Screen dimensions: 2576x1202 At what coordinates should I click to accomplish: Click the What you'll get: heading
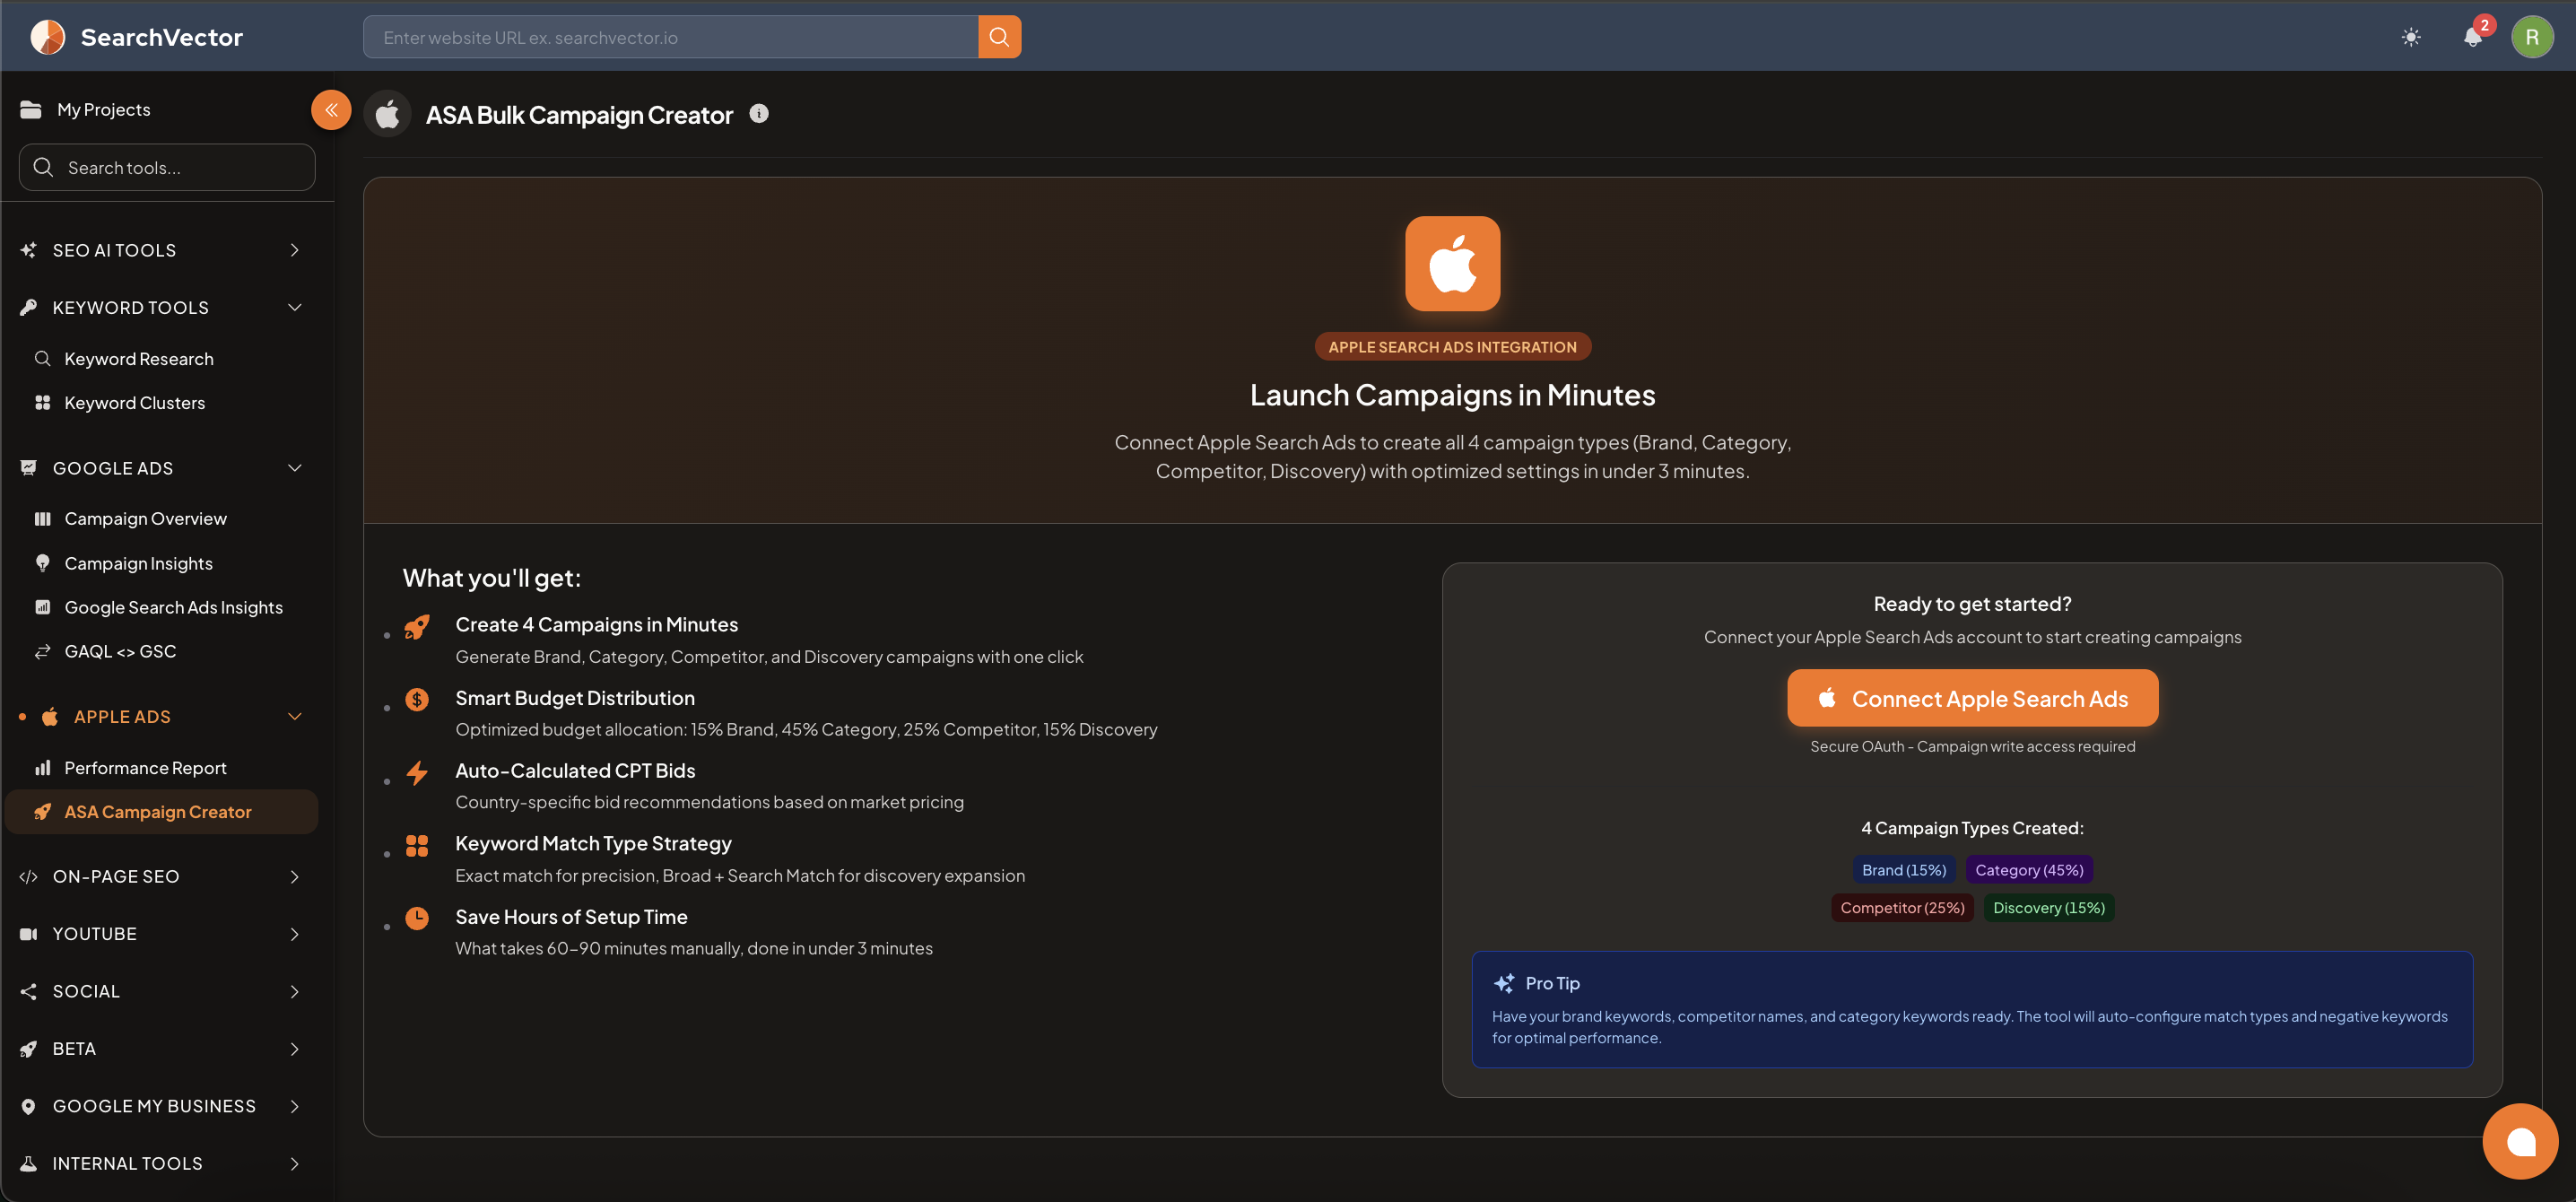click(492, 578)
